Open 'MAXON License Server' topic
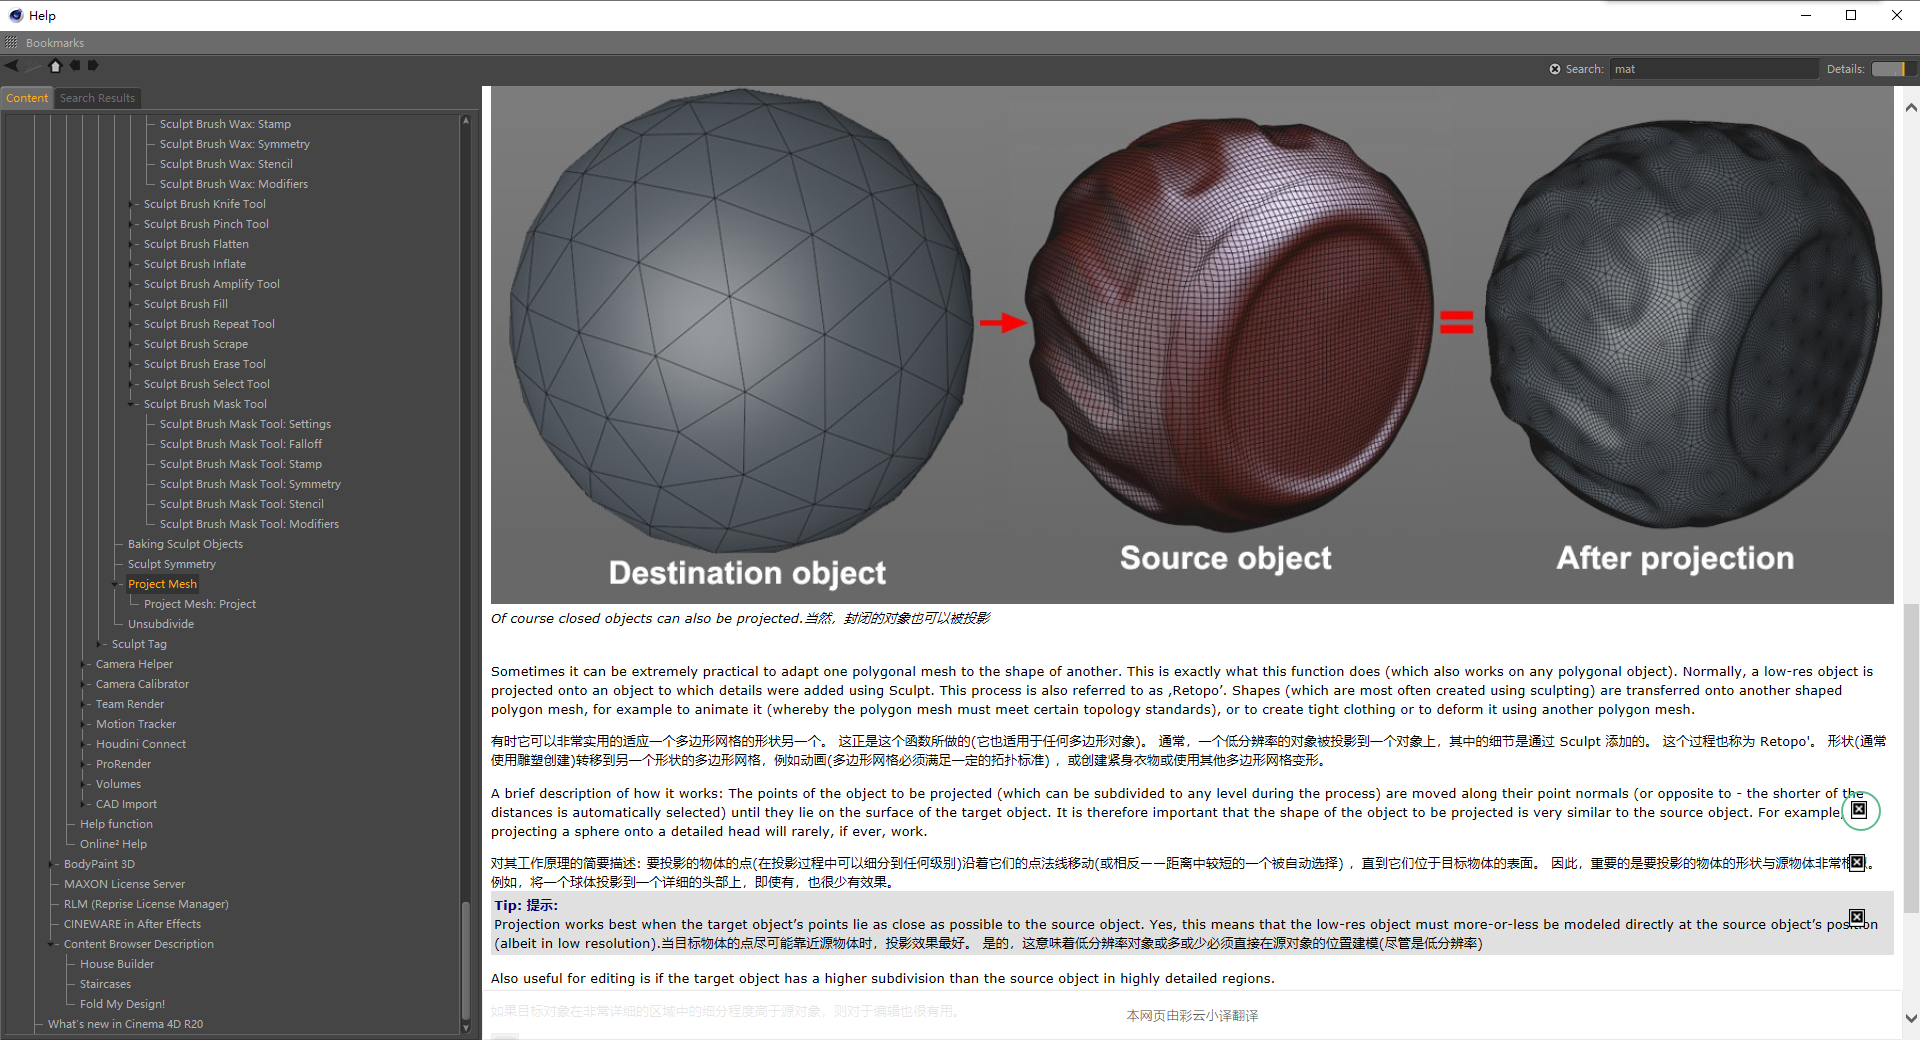1920x1040 pixels. coord(125,884)
